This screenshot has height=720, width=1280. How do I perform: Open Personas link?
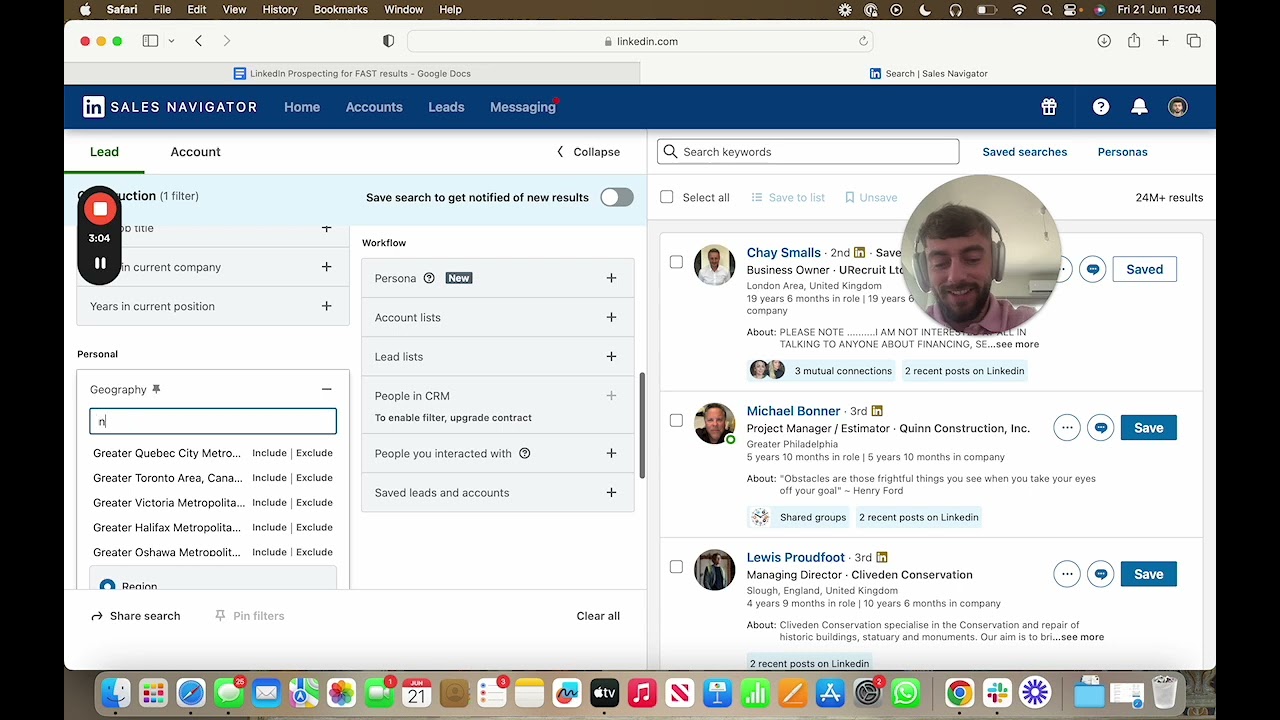(1122, 152)
